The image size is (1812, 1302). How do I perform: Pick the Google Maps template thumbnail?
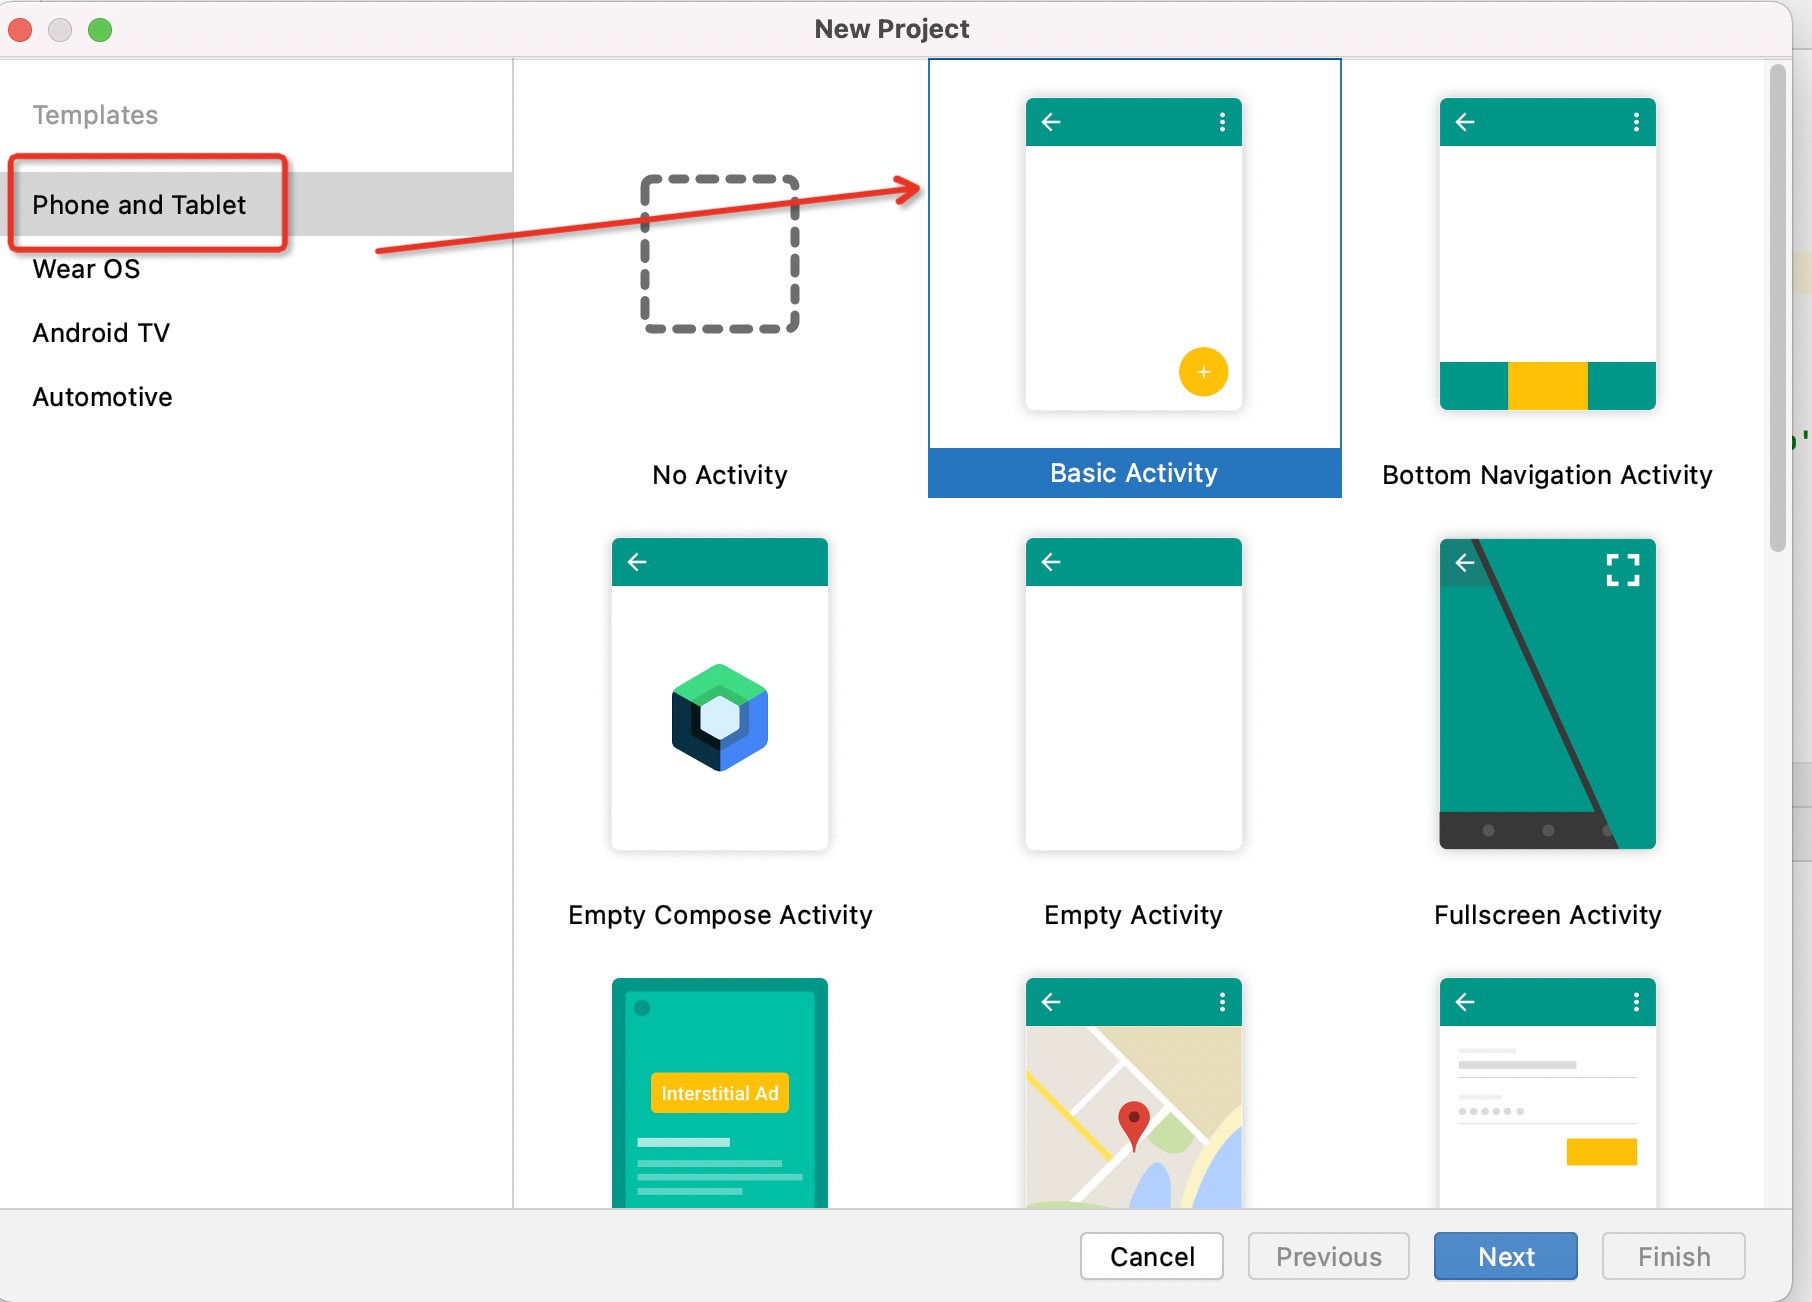pyautogui.click(x=1134, y=1093)
